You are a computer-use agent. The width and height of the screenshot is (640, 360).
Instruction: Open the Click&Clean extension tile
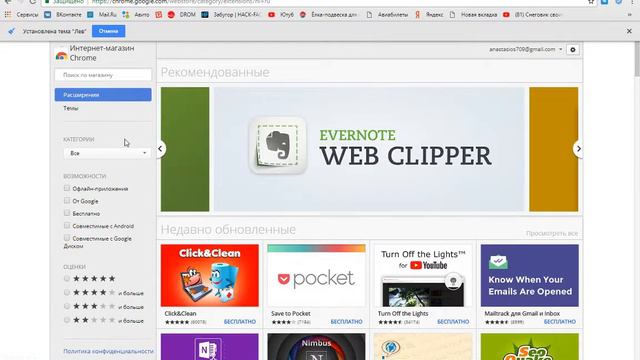(x=210, y=276)
